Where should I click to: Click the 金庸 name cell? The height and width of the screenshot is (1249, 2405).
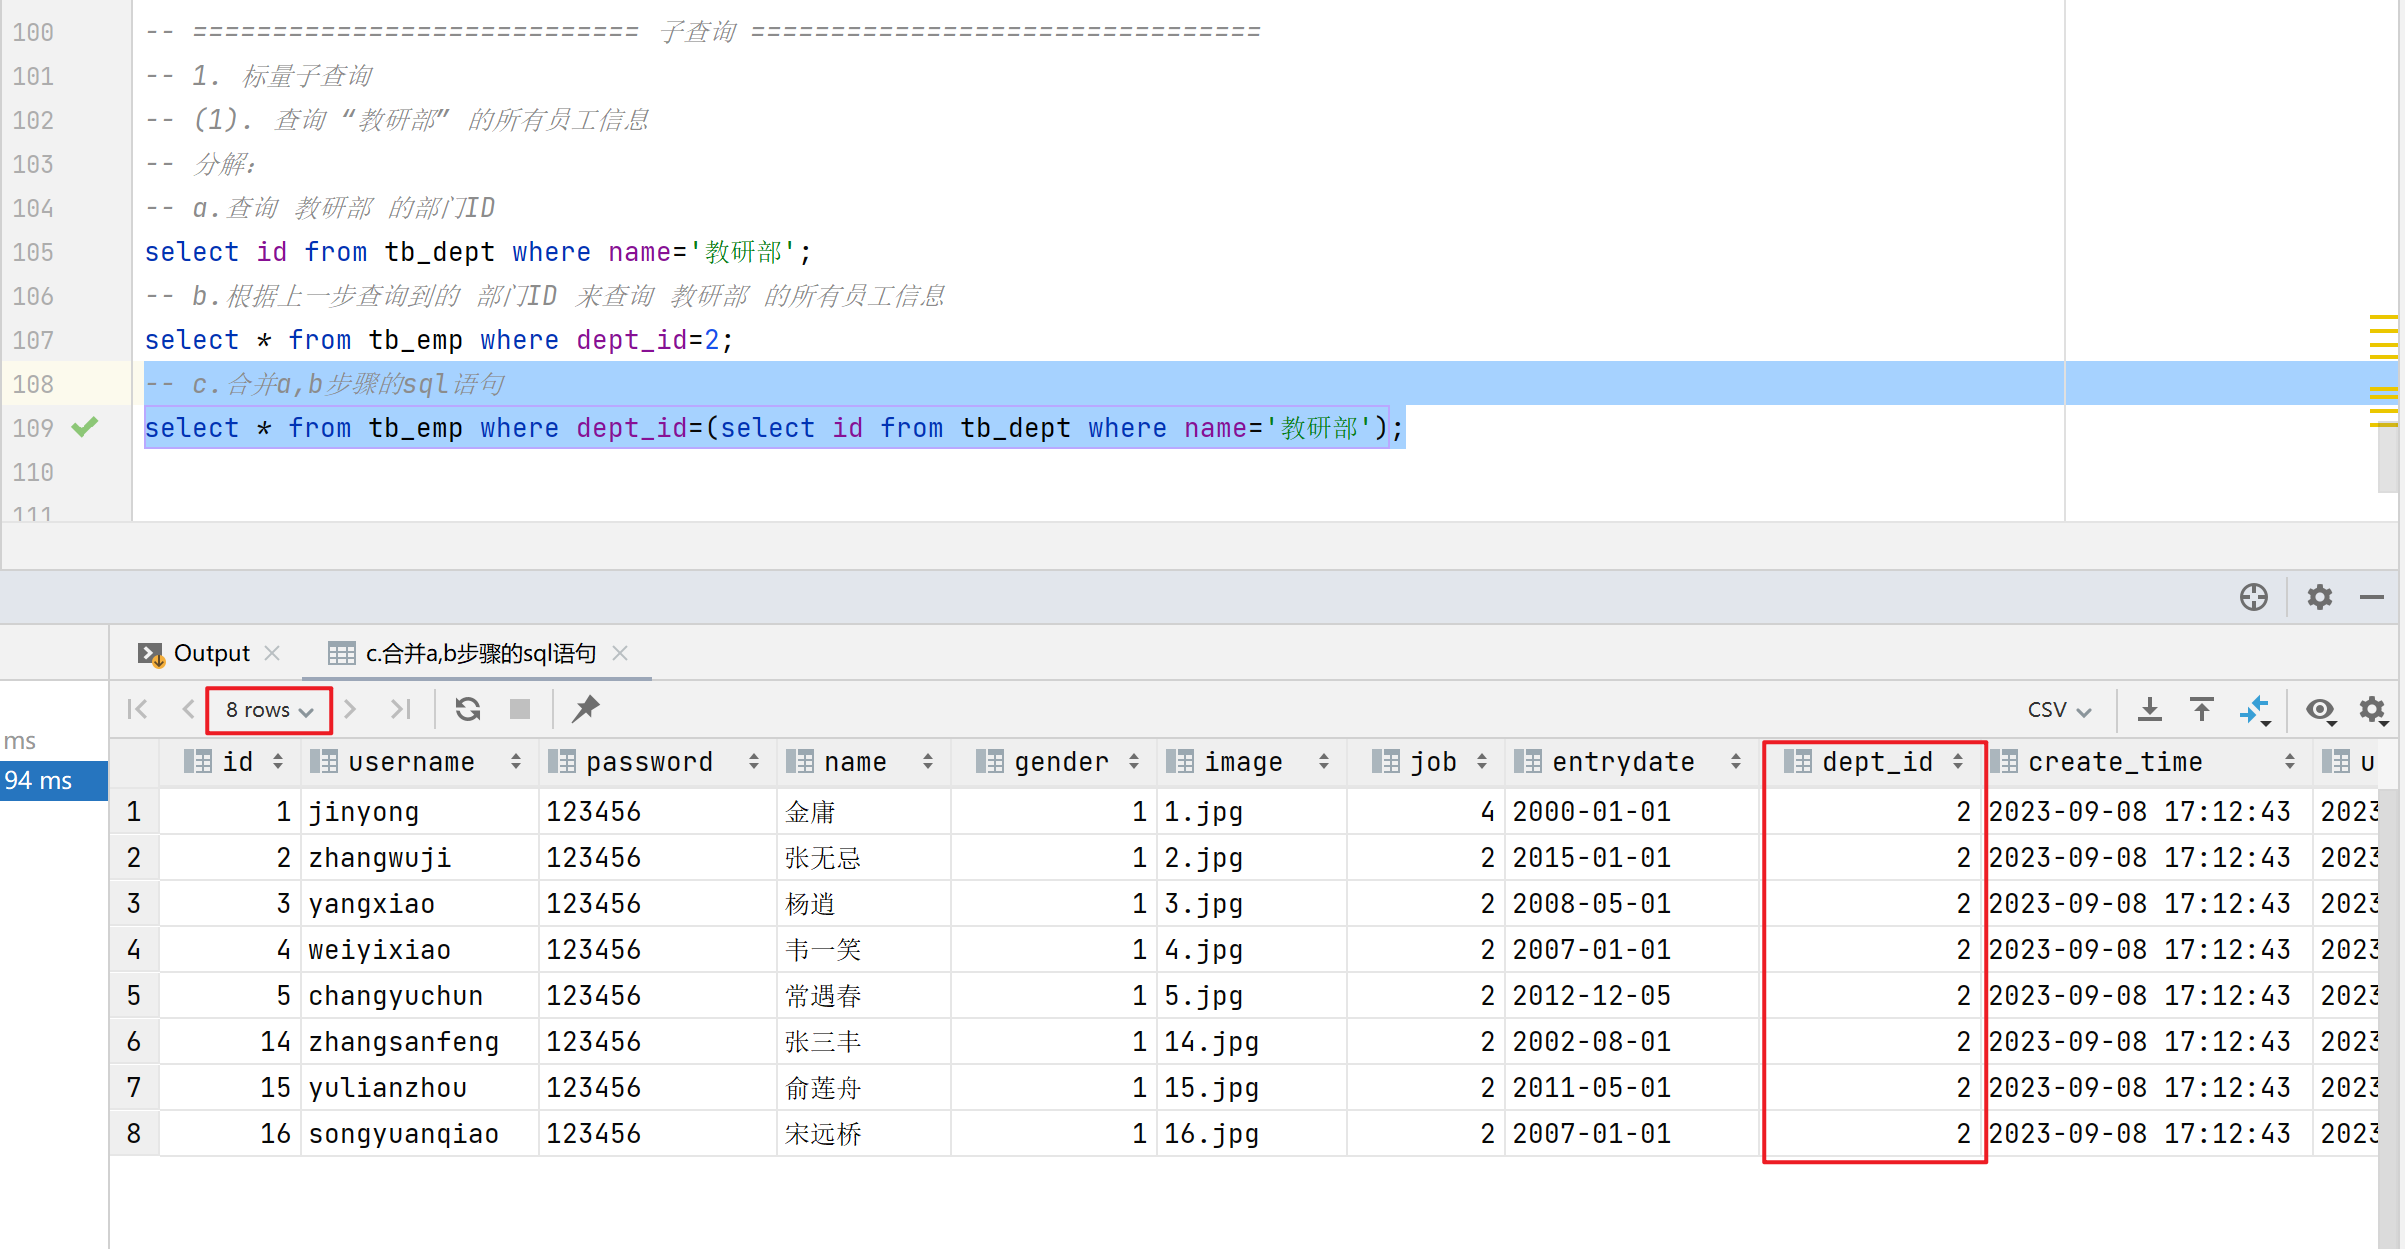[x=863, y=812]
